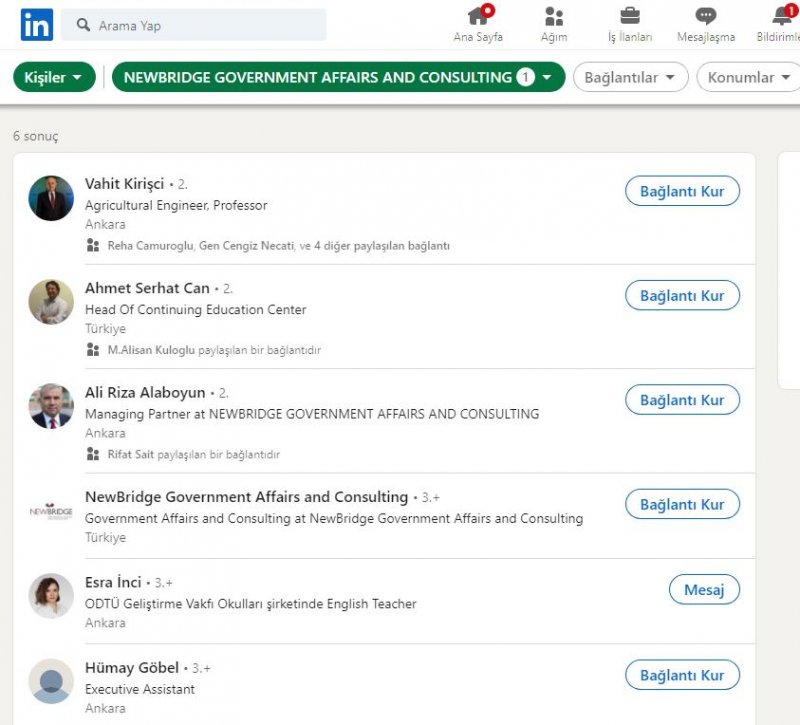Click the Reha Camuroglu shared connections link

279,246
